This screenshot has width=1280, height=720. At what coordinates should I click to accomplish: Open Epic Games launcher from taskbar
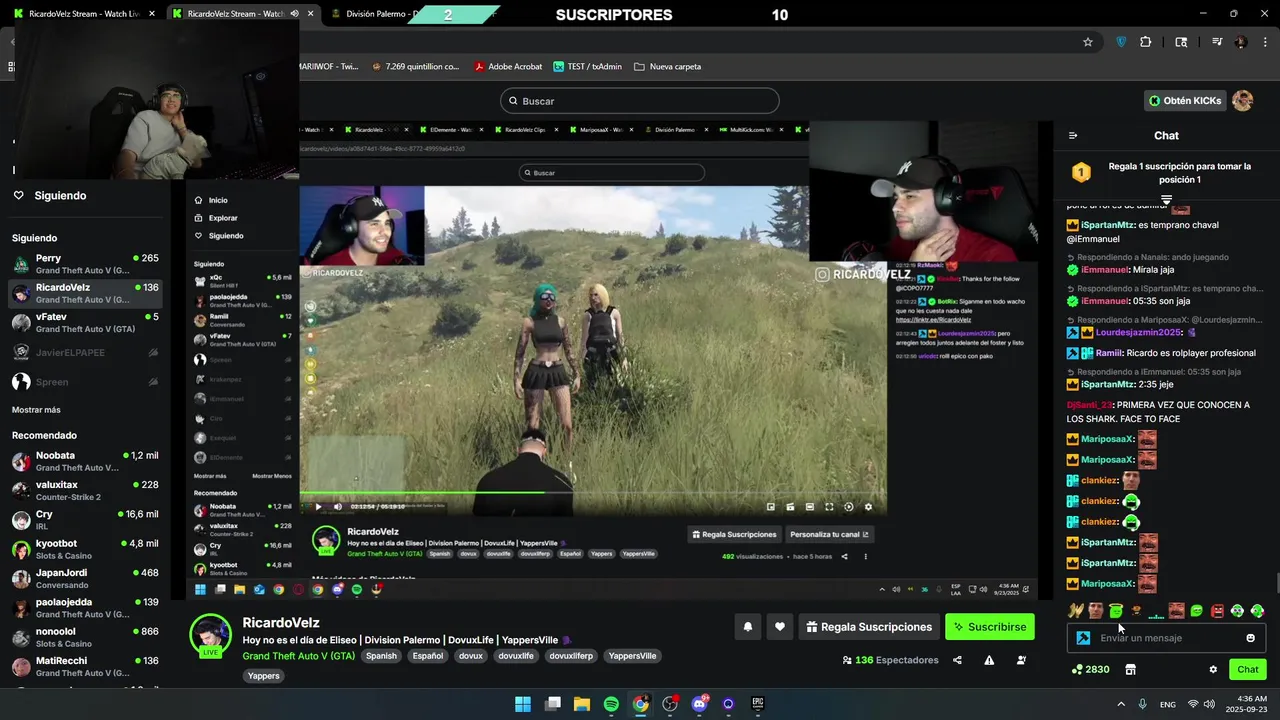[758, 704]
